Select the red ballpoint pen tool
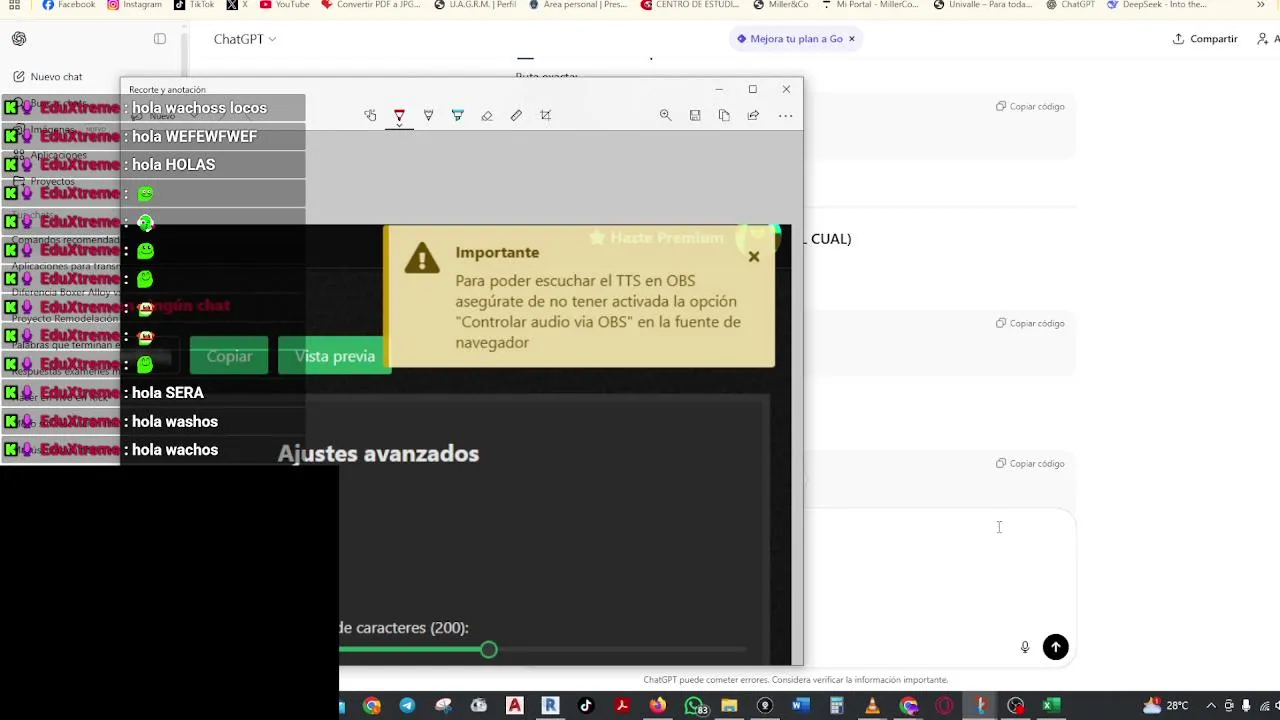 [x=399, y=116]
